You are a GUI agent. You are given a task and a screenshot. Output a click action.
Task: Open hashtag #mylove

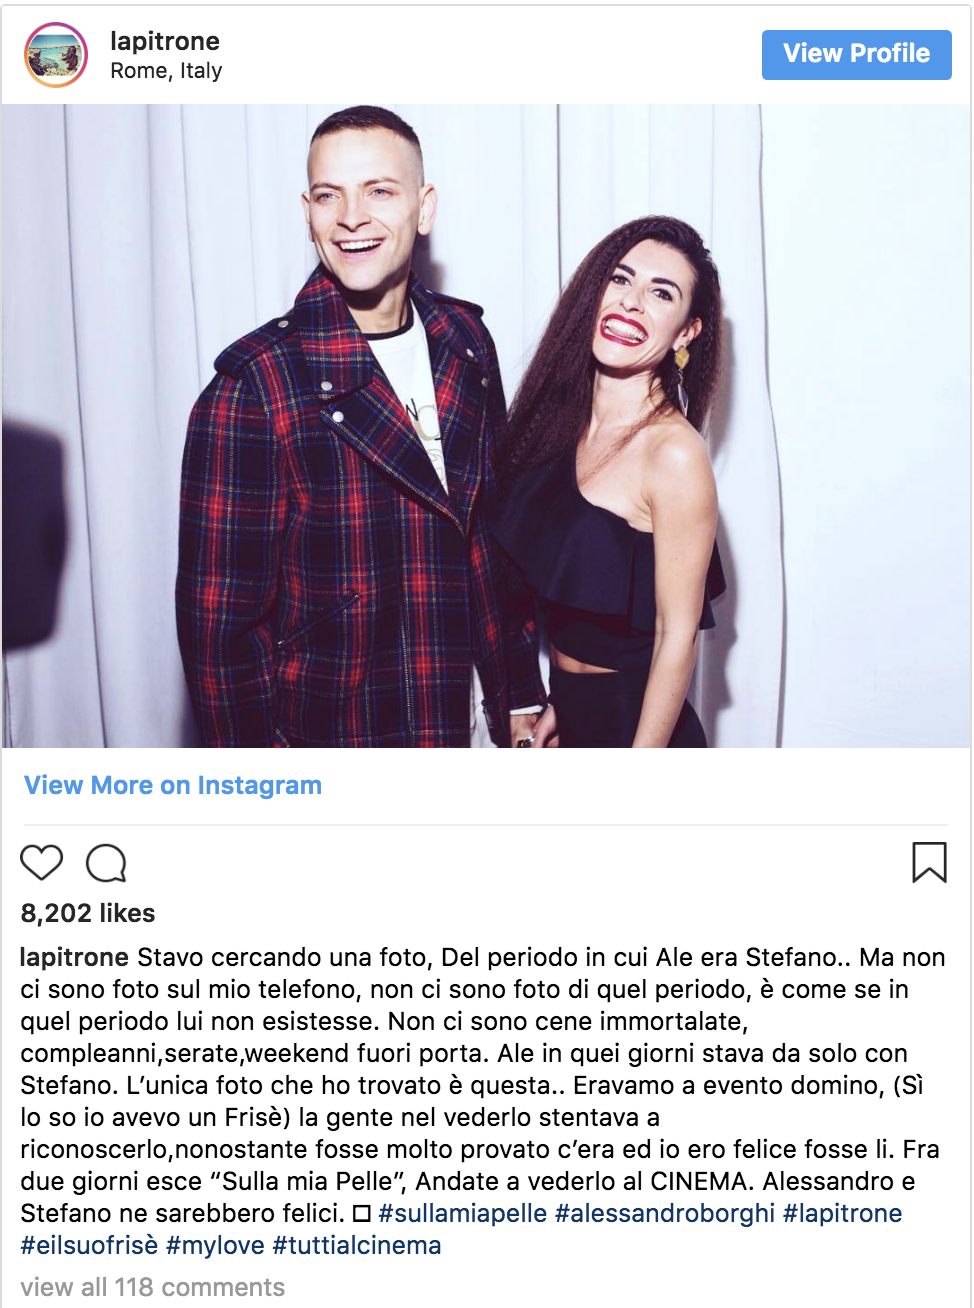215,1246
